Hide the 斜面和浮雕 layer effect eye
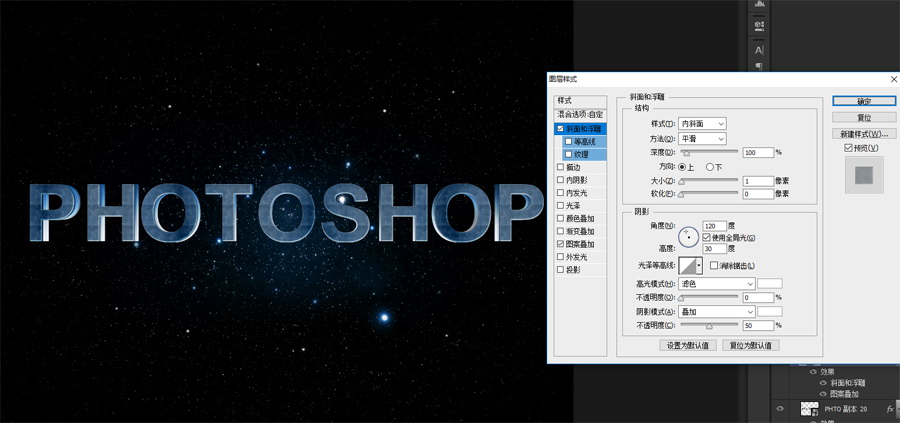 tap(823, 383)
